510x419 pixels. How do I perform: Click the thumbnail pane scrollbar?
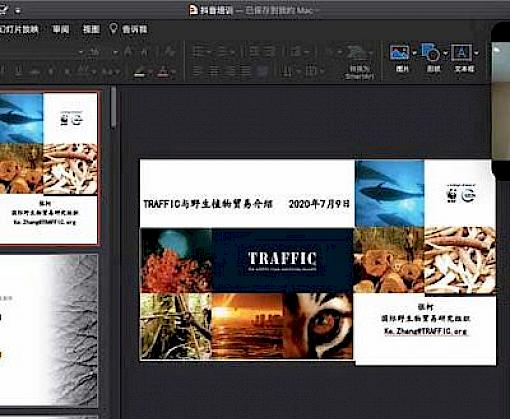point(114,107)
